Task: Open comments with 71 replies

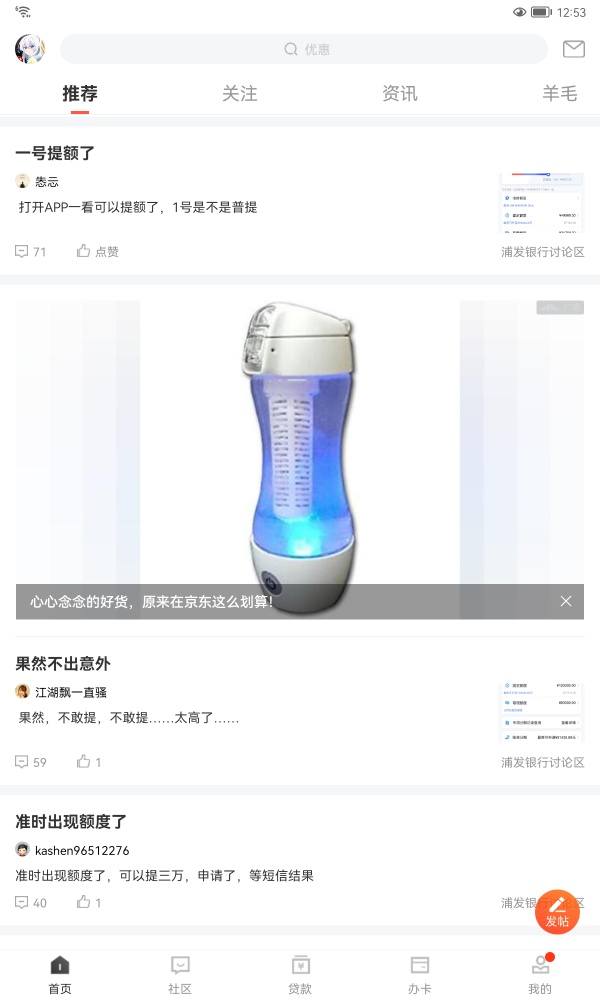Action: (x=31, y=251)
